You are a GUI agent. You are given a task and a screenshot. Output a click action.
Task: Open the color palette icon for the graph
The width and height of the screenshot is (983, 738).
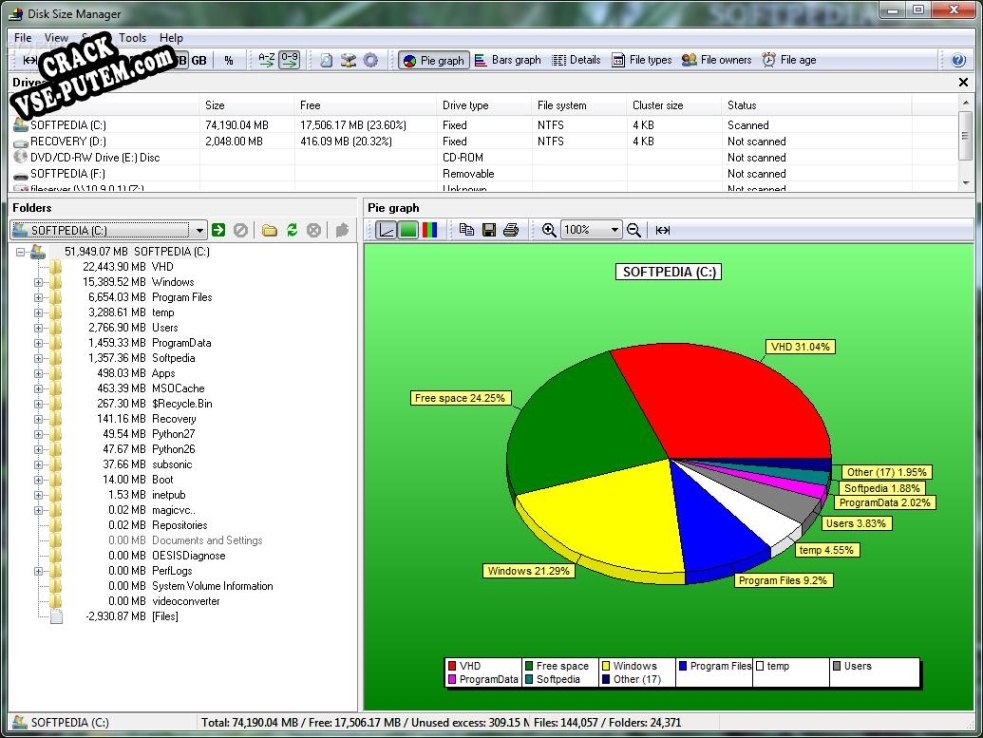point(430,230)
